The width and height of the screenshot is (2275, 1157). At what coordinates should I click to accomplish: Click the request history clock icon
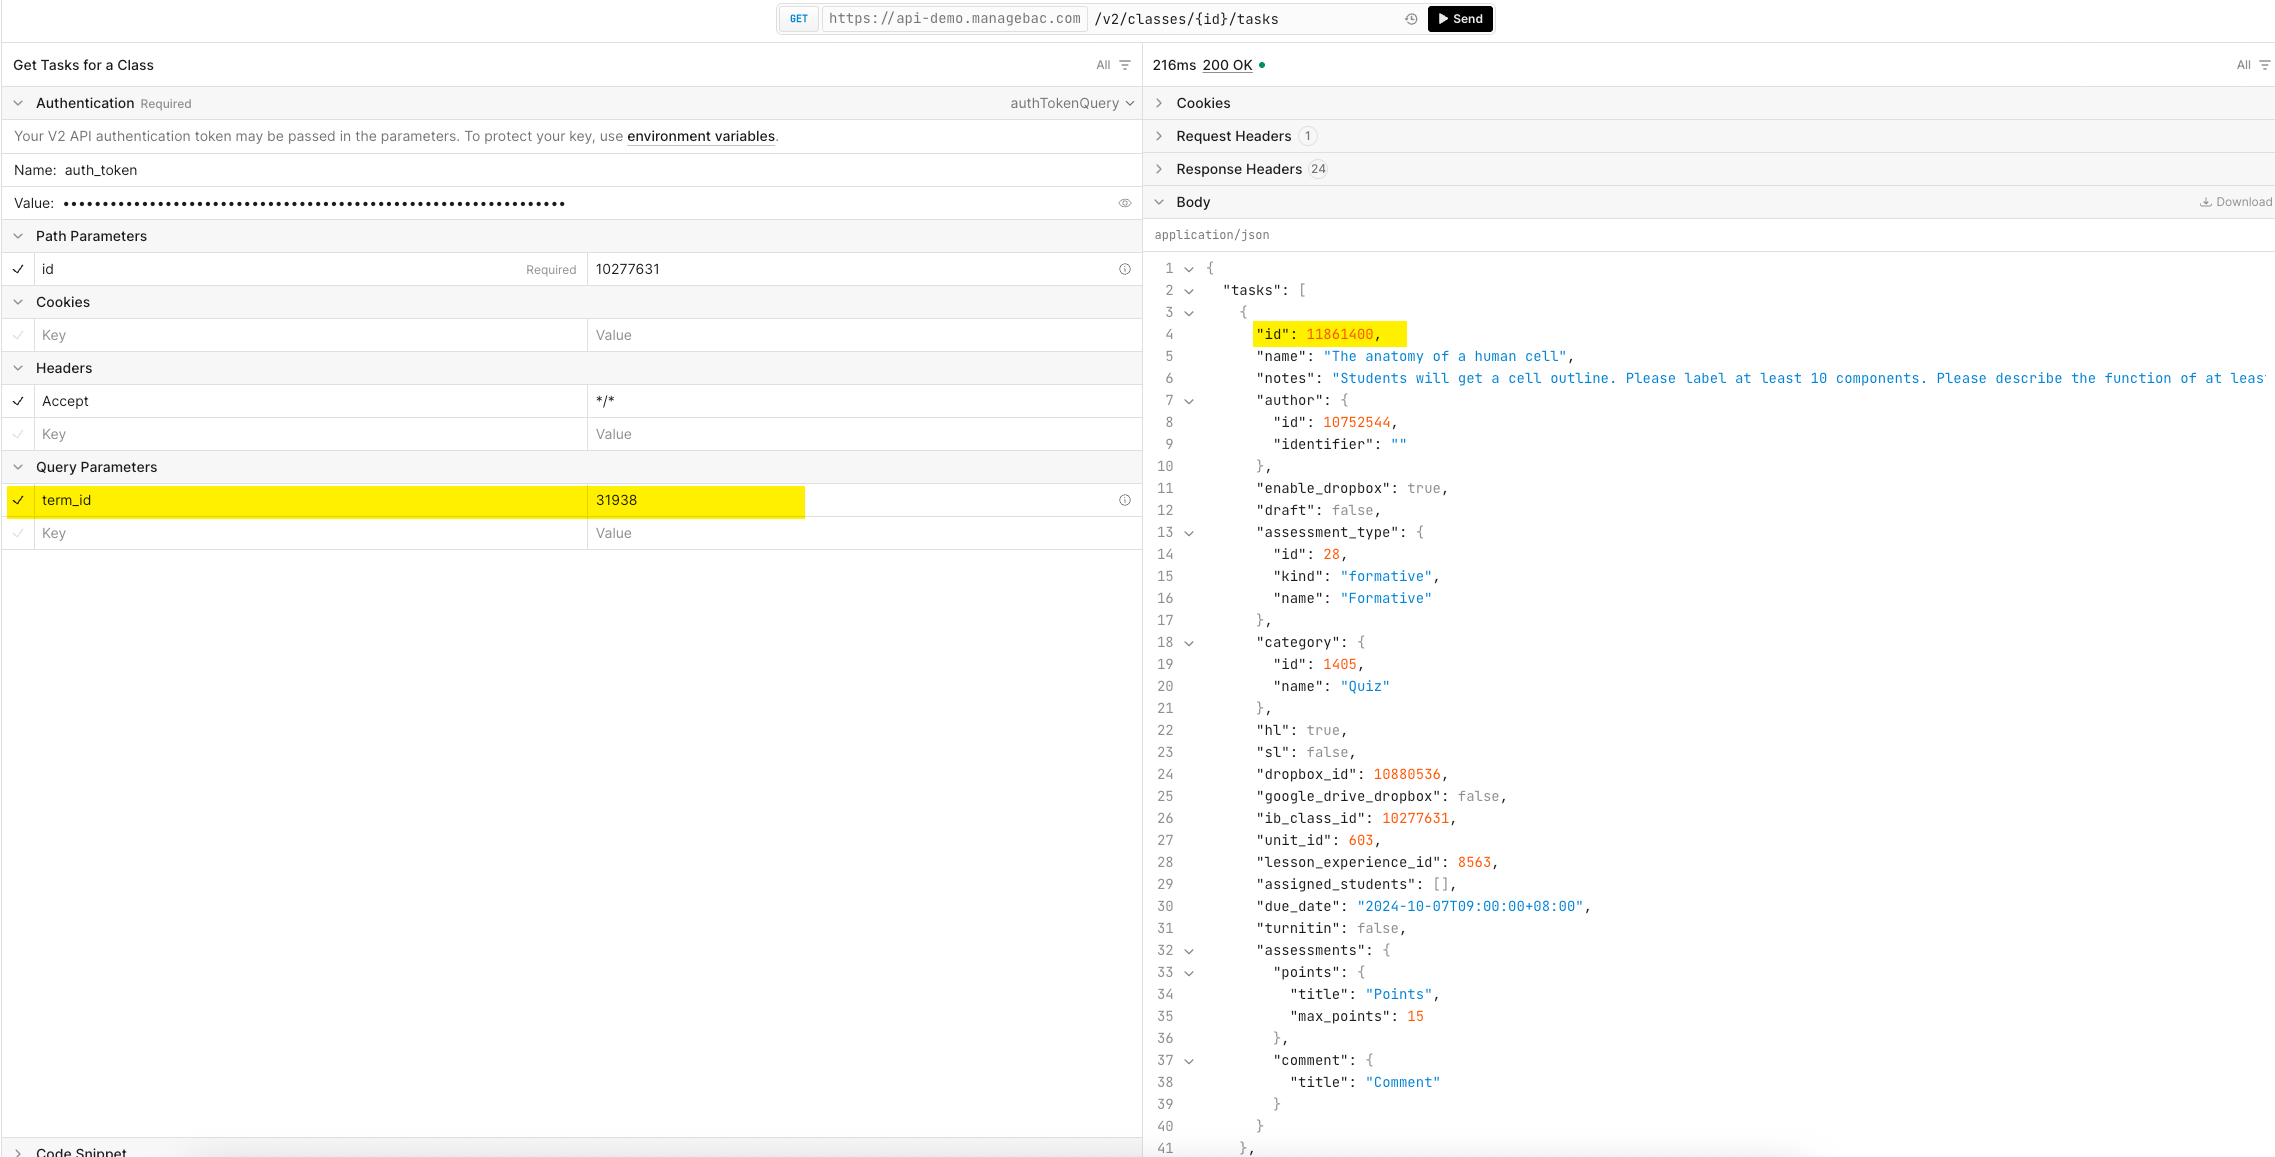point(1411,19)
